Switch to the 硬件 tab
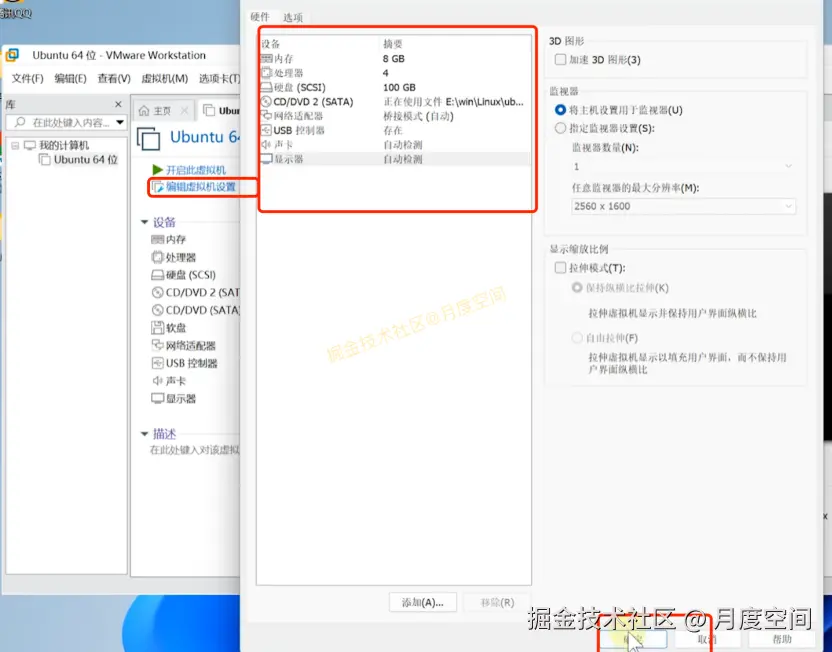The image size is (832, 652). point(260,17)
